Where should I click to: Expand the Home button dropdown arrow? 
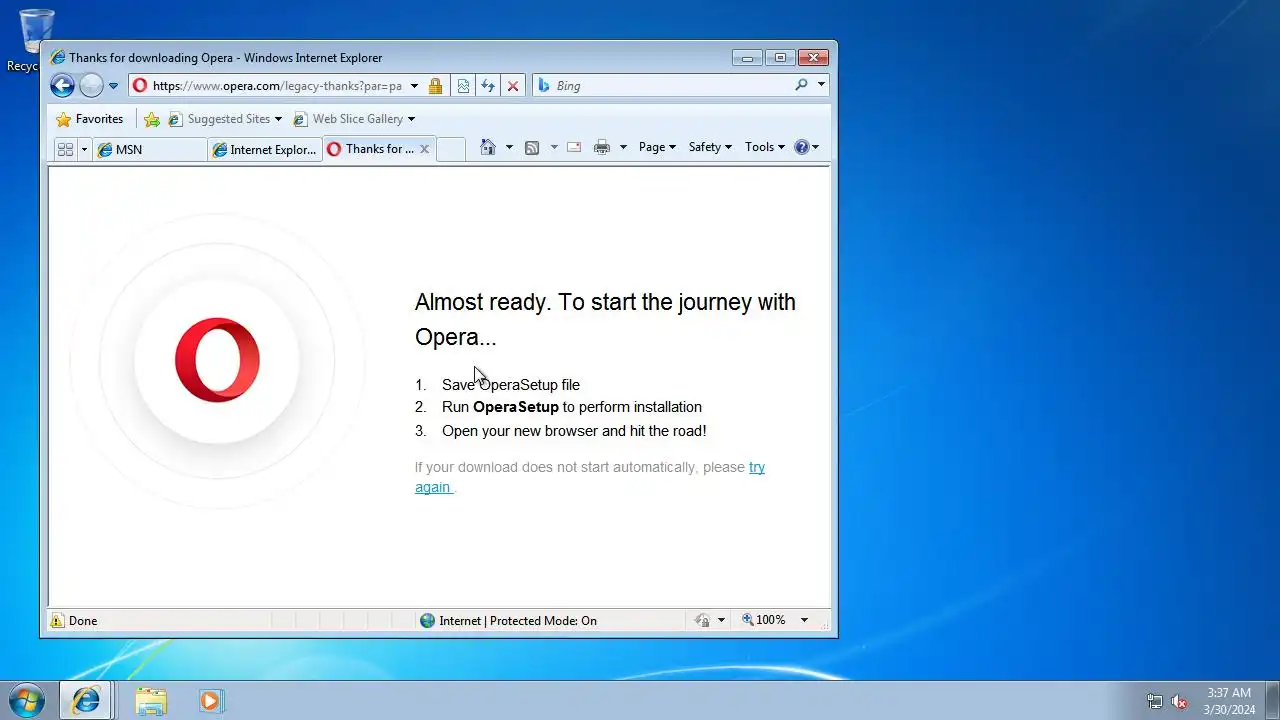coord(509,147)
